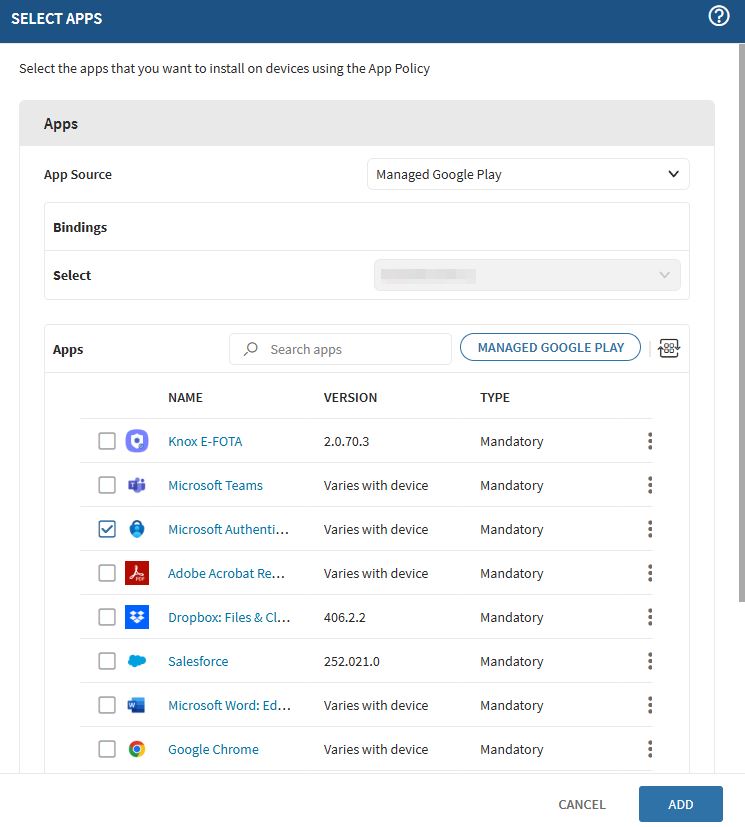Open the three-dot menu for Microsoft Word
Viewport: 745px width, 827px height.
point(650,705)
